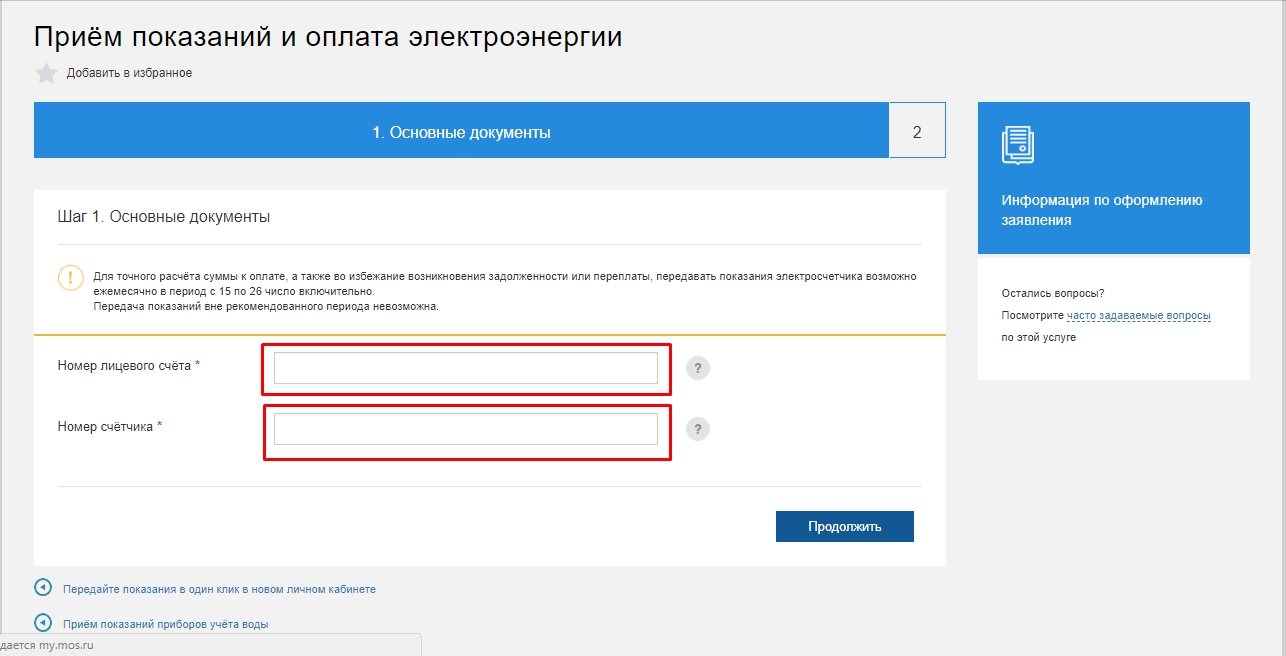The image size is (1286, 656).
Task: Click the help icon beside 'Номер лицевого счёта'
Action: 698,368
